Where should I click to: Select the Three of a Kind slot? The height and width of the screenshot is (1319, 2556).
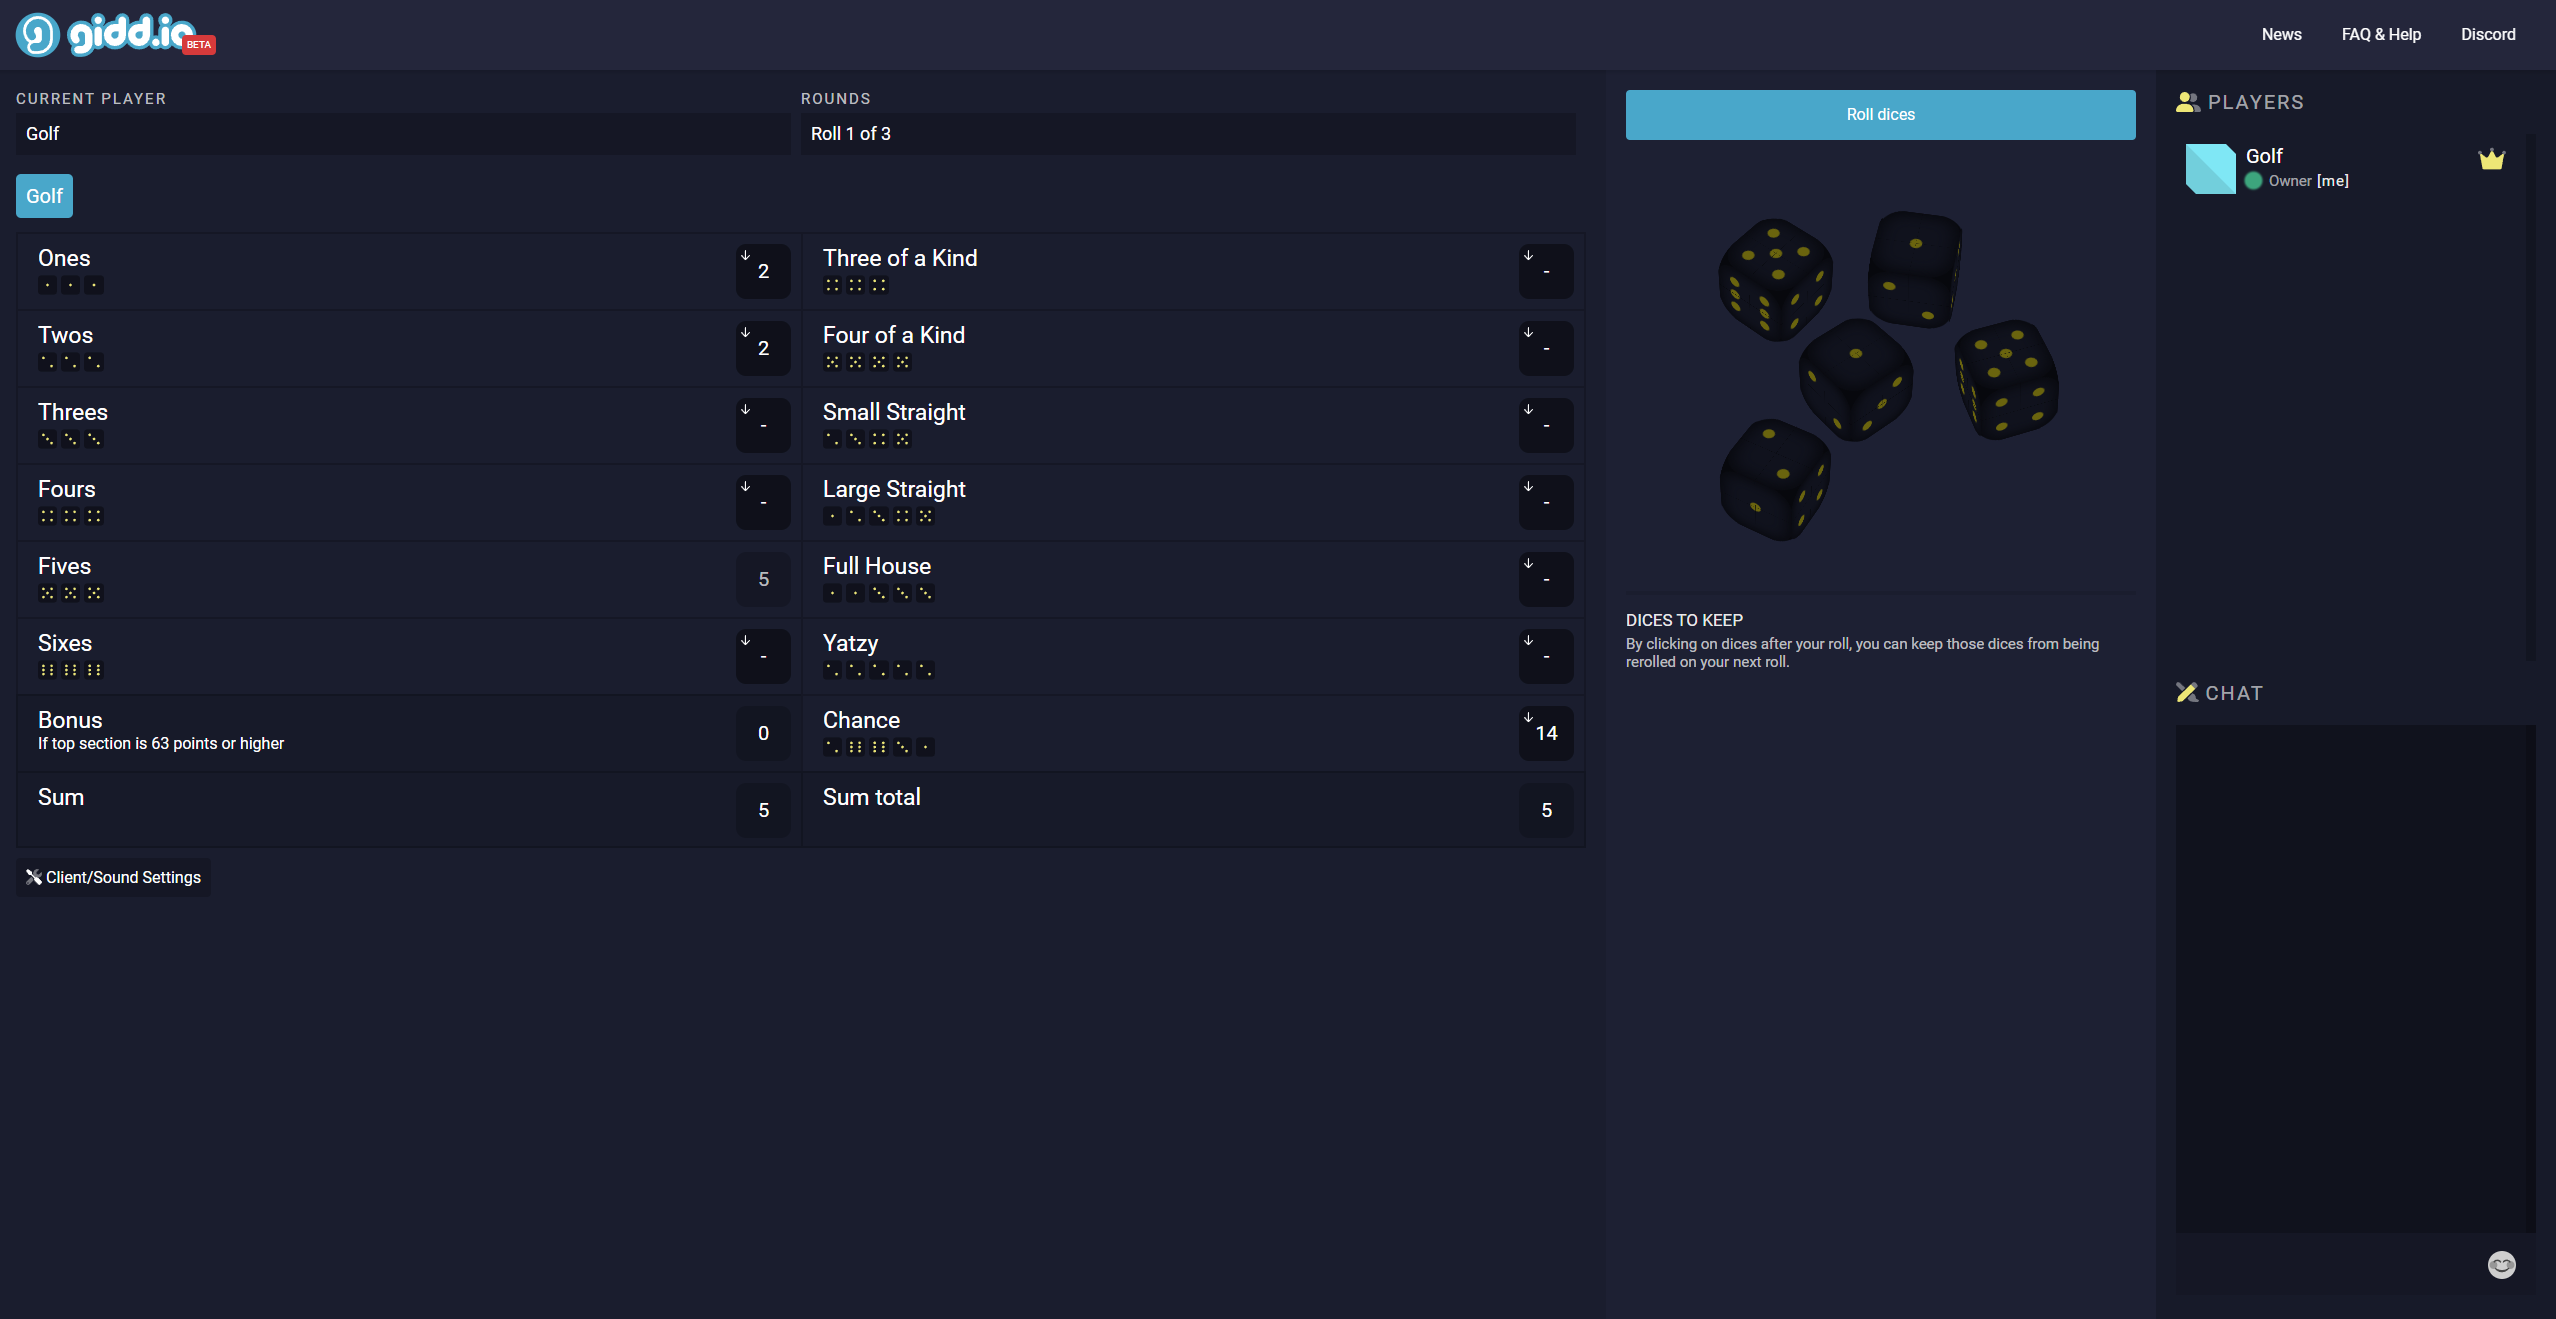tap(1545, 271)
